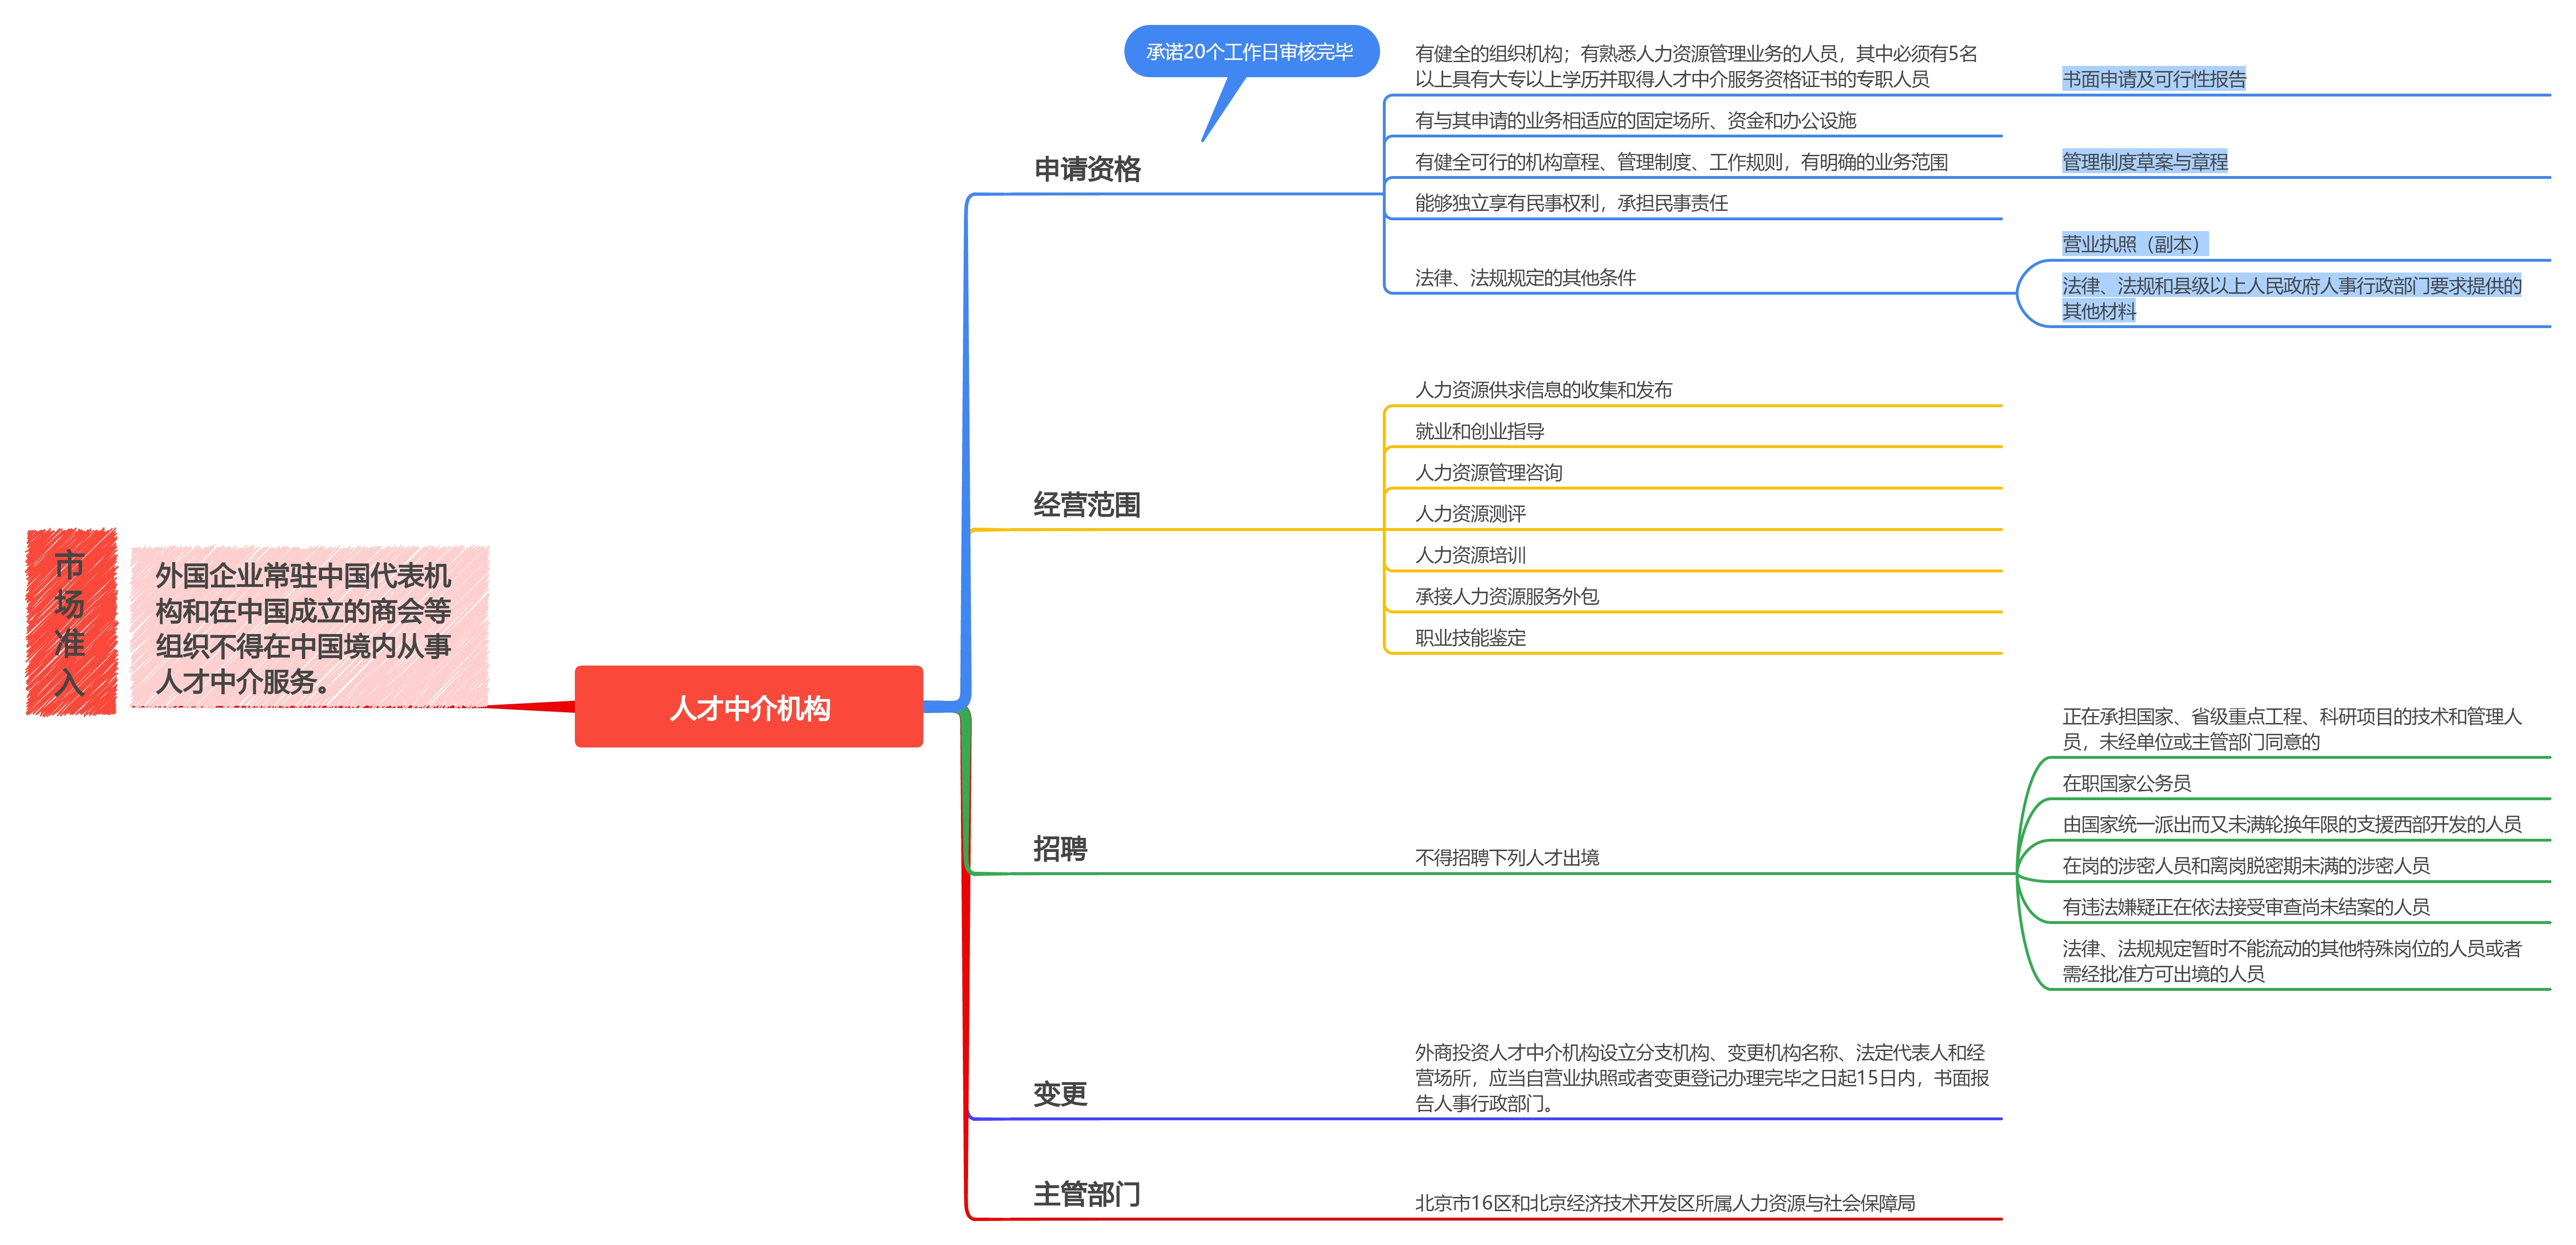Image resolution: width=2576 pixels, height=1245 pixels.
Task: Click the 职业技能鉴定 subtopic
Action: (1470, 638)
